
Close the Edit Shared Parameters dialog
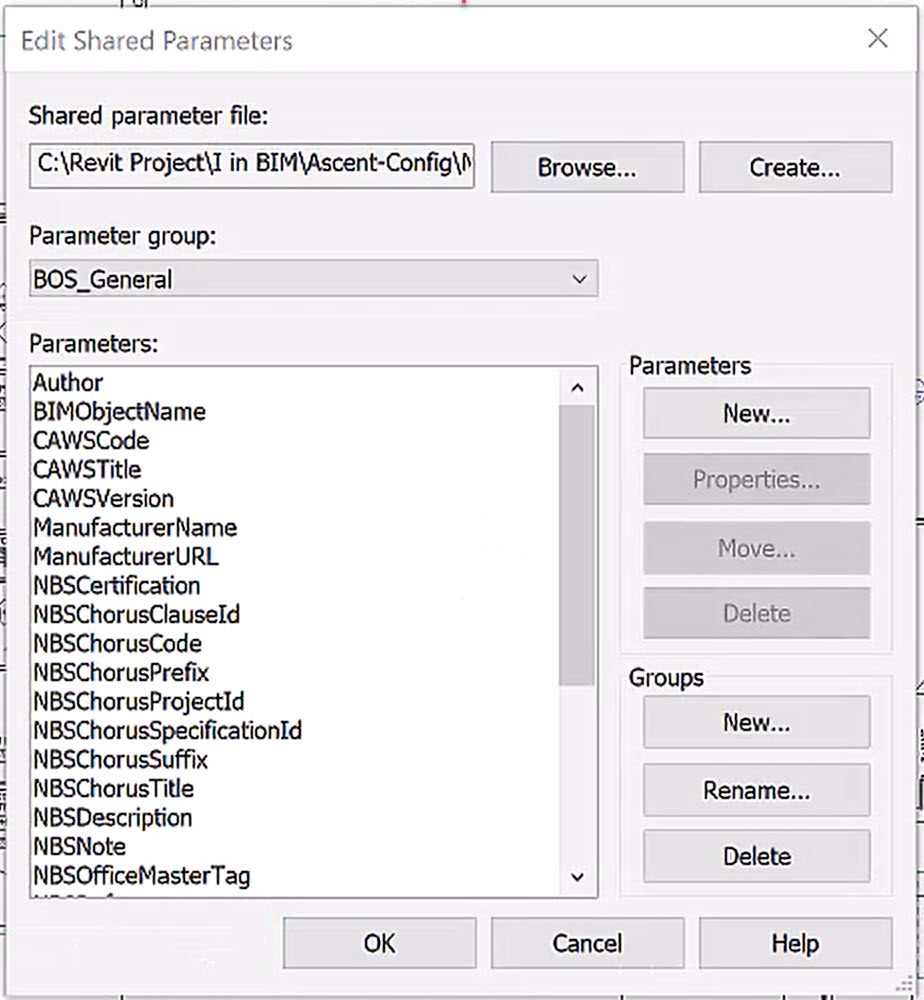tap(878, 39)
